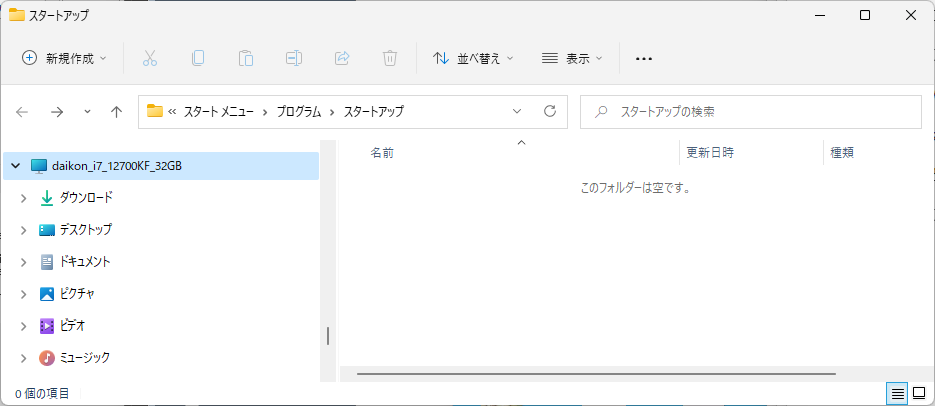Click the folder icon in address bar

pyautogui.click(x=155, y=111)
